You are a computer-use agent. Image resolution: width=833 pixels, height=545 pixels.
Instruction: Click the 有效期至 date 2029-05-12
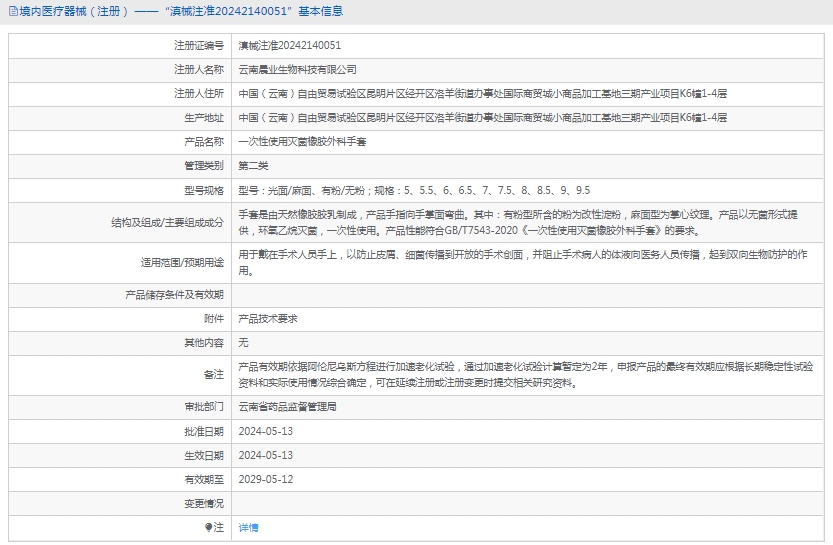(265, 479)
